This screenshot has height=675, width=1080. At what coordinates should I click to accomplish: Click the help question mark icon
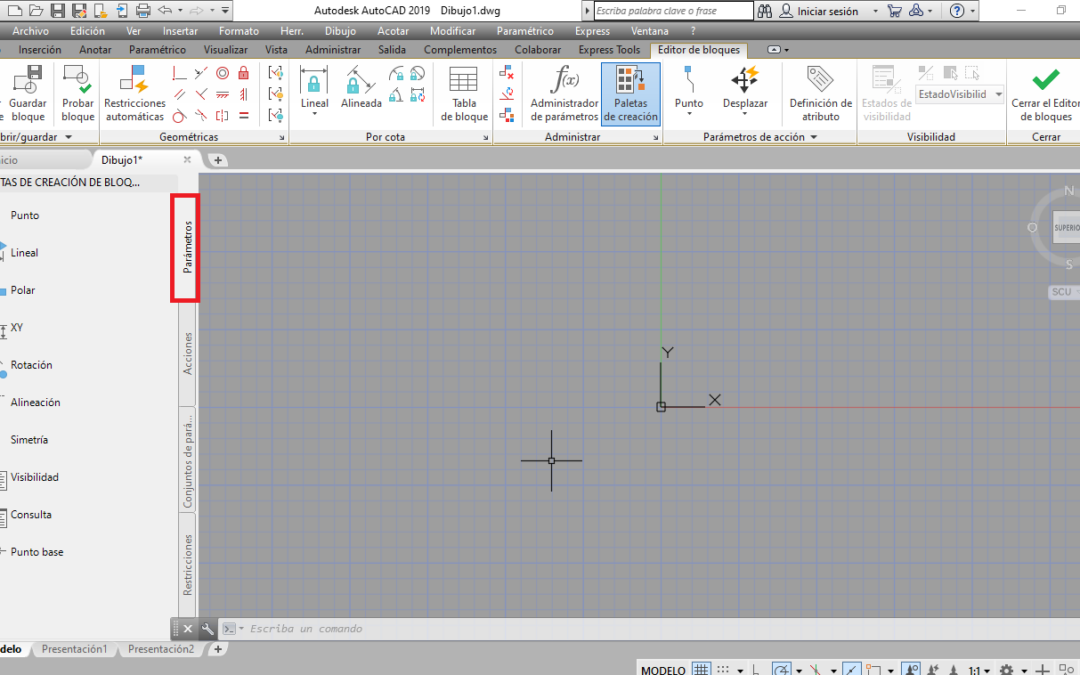pos(957,11)
